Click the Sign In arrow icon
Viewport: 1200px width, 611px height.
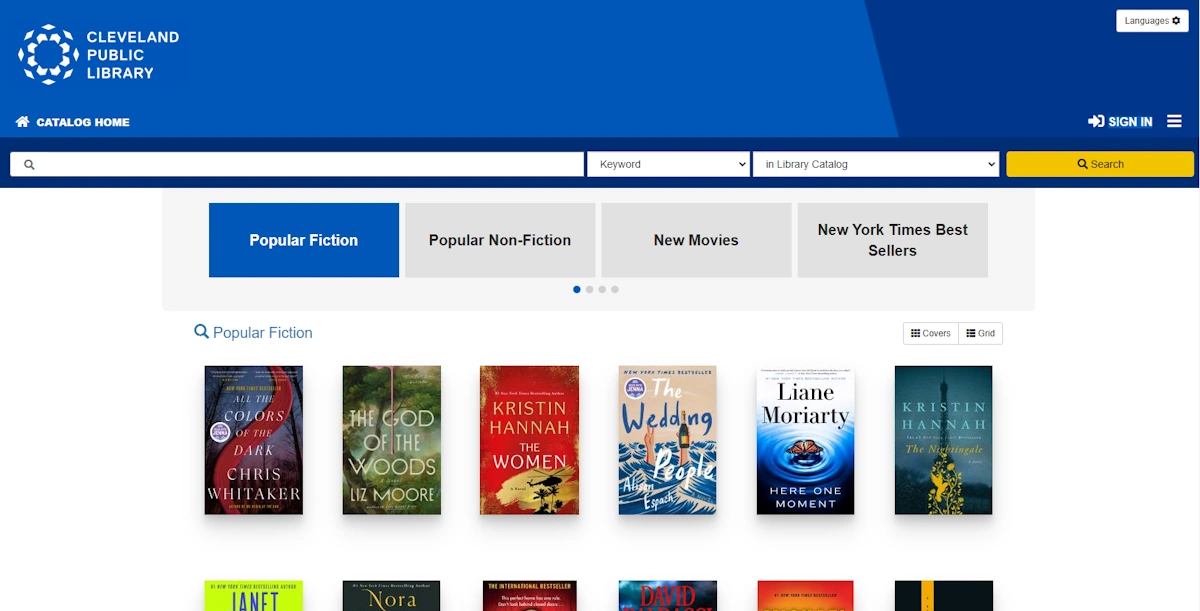click(1096, 122)
